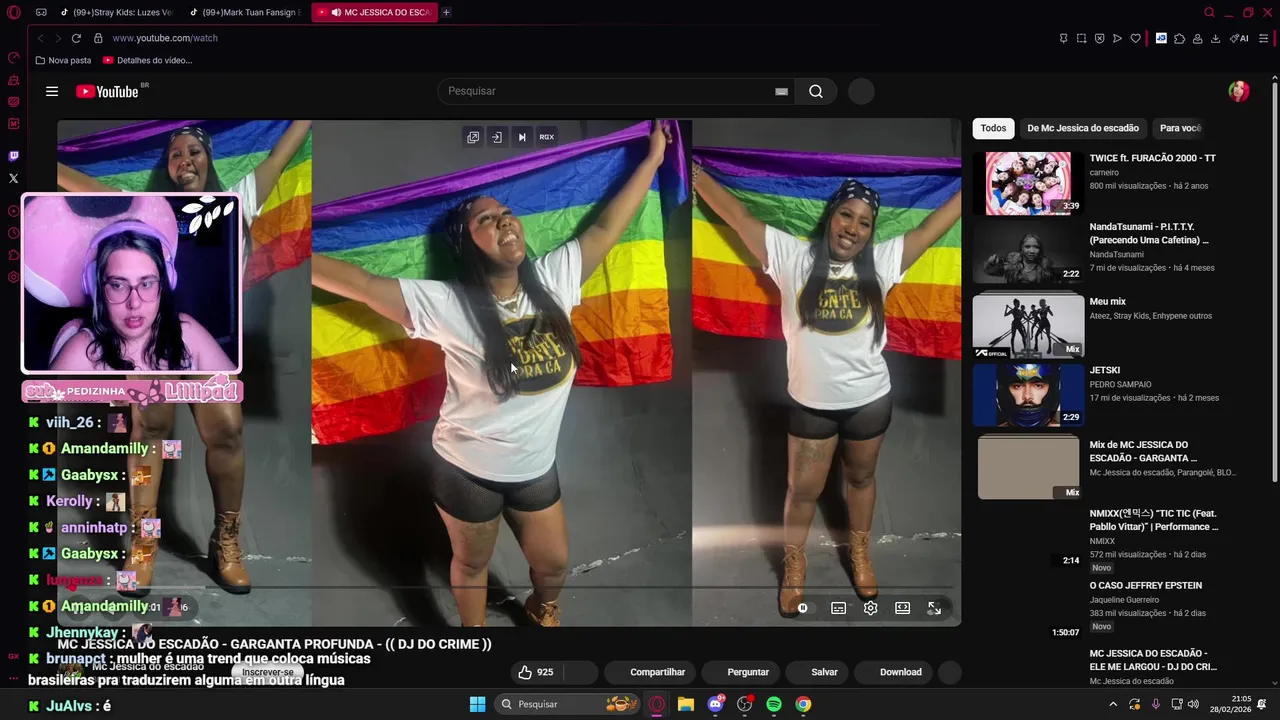This screenshot has height=720, width=1280.
Task: Open Spotify from the taskbar
Action: click(774, 704)
